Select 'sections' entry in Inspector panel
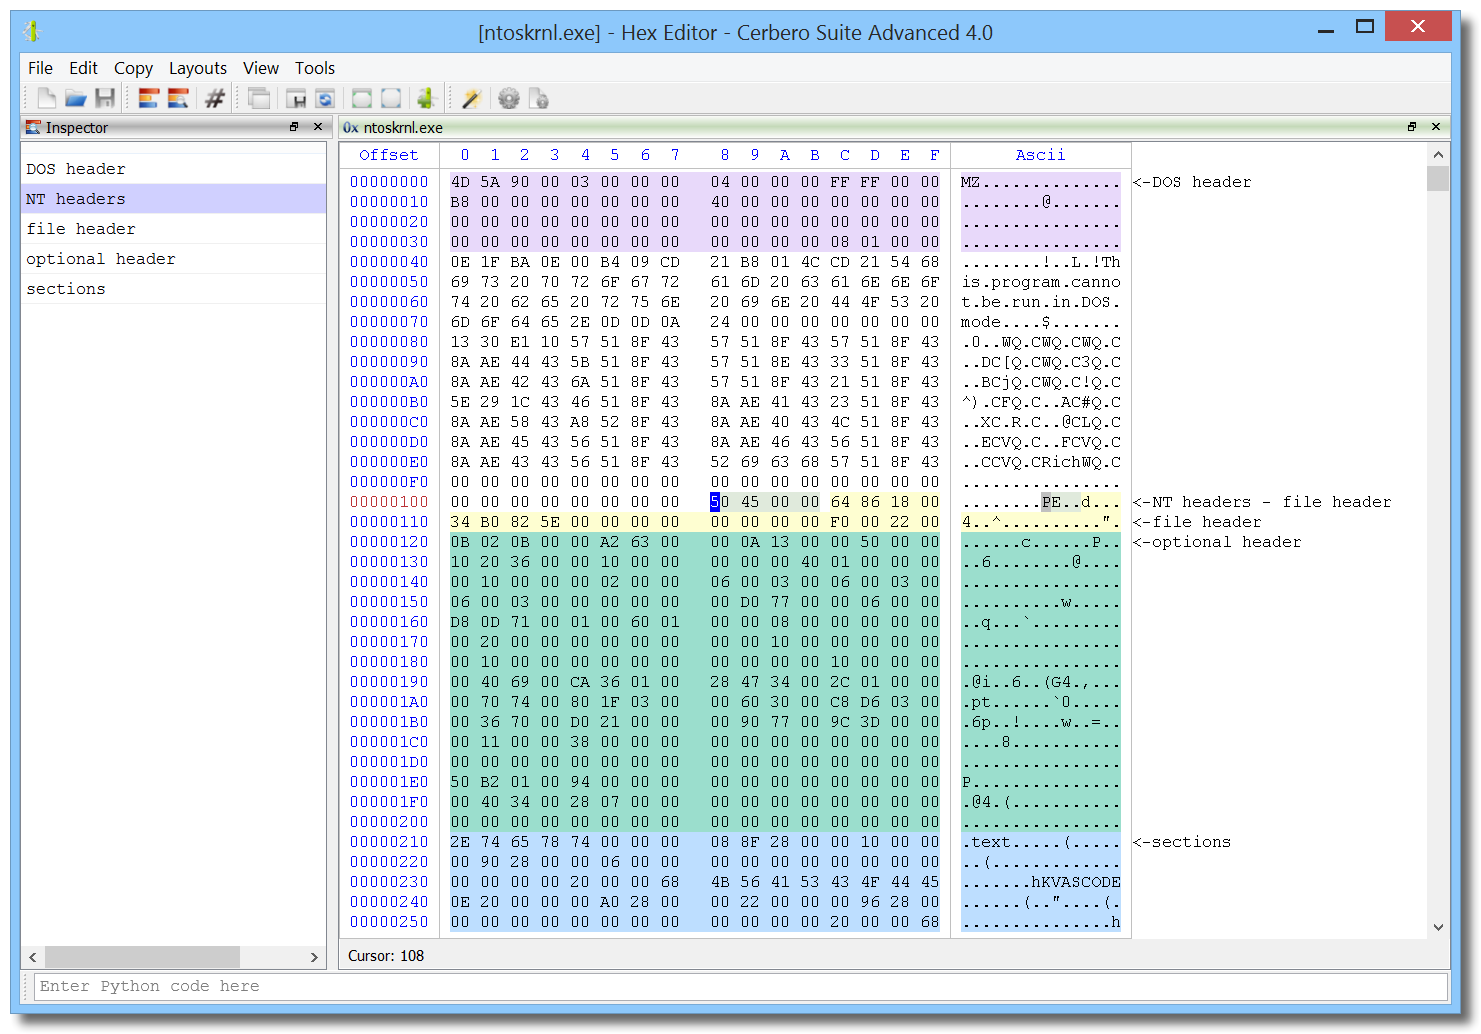The width and height of the screenshot is (1481, 1034). click(66, 289)
